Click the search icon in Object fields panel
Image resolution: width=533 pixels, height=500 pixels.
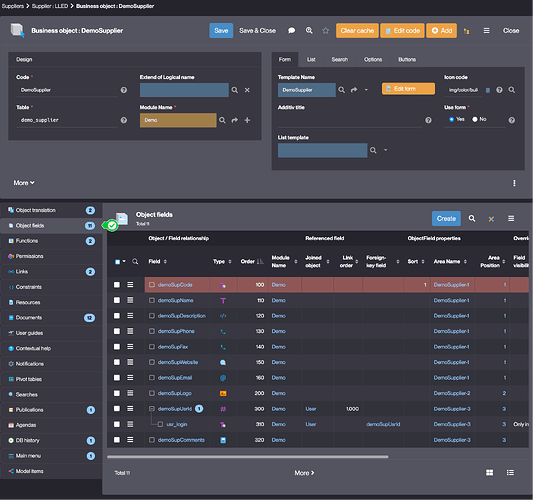click(x=472, y=219)
